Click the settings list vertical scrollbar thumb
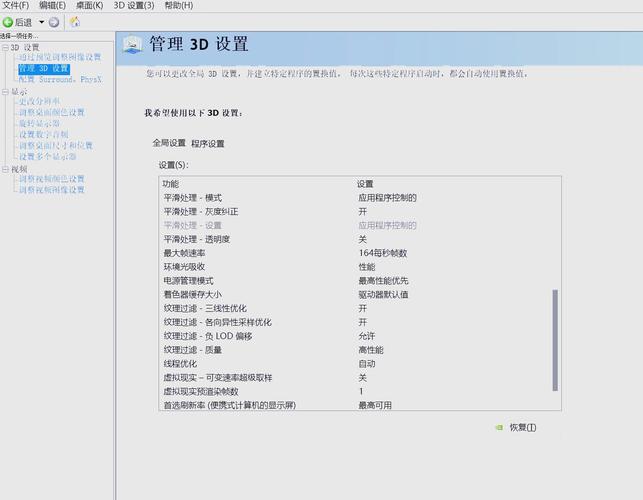 (555, 340)
